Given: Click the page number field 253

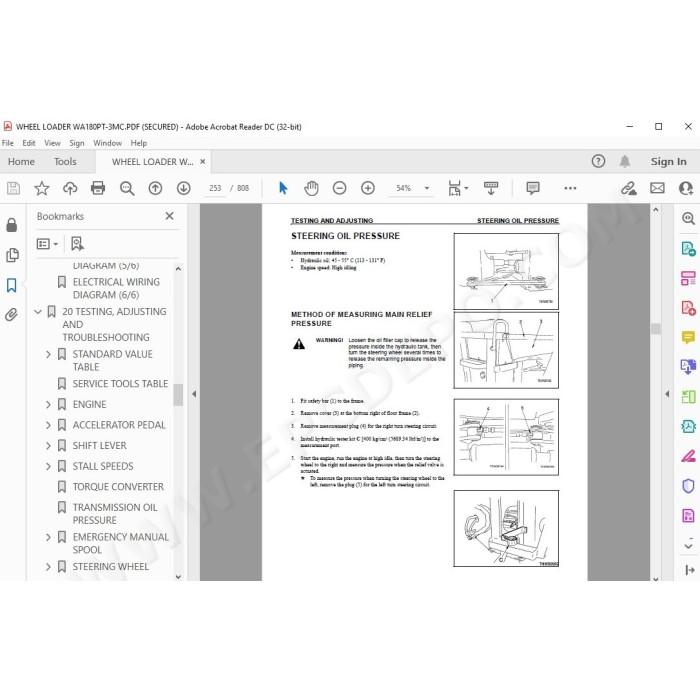Looking at the screenshot, I should pyautogui.click(x=215, y=188).
